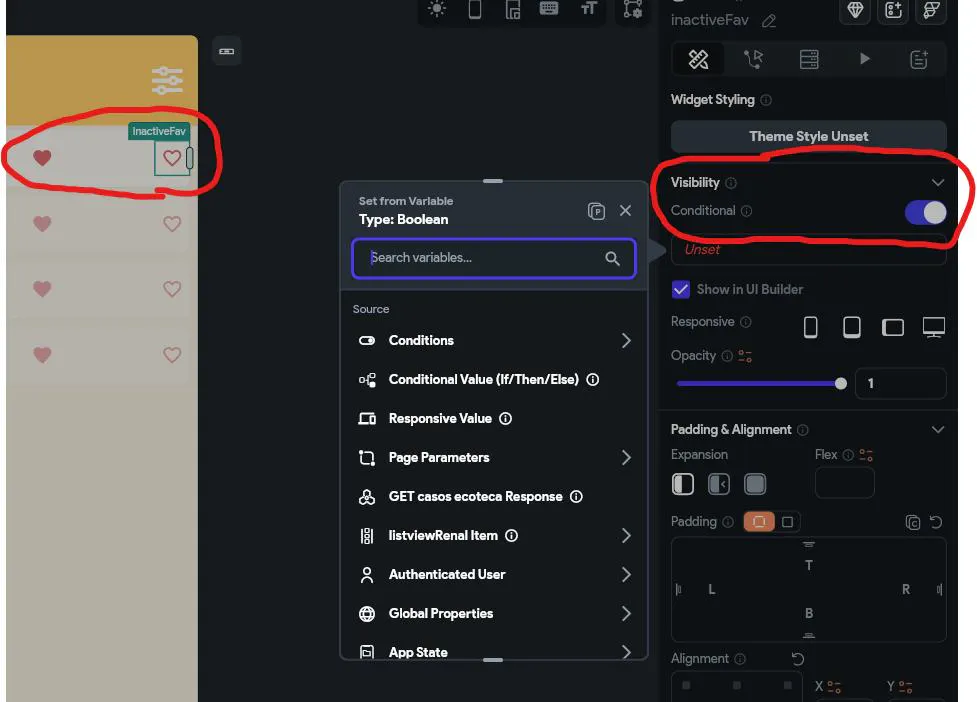Open the Documentation notes tab
The width and height of the screenshot is (977, 702).
(x=919, y=59)
